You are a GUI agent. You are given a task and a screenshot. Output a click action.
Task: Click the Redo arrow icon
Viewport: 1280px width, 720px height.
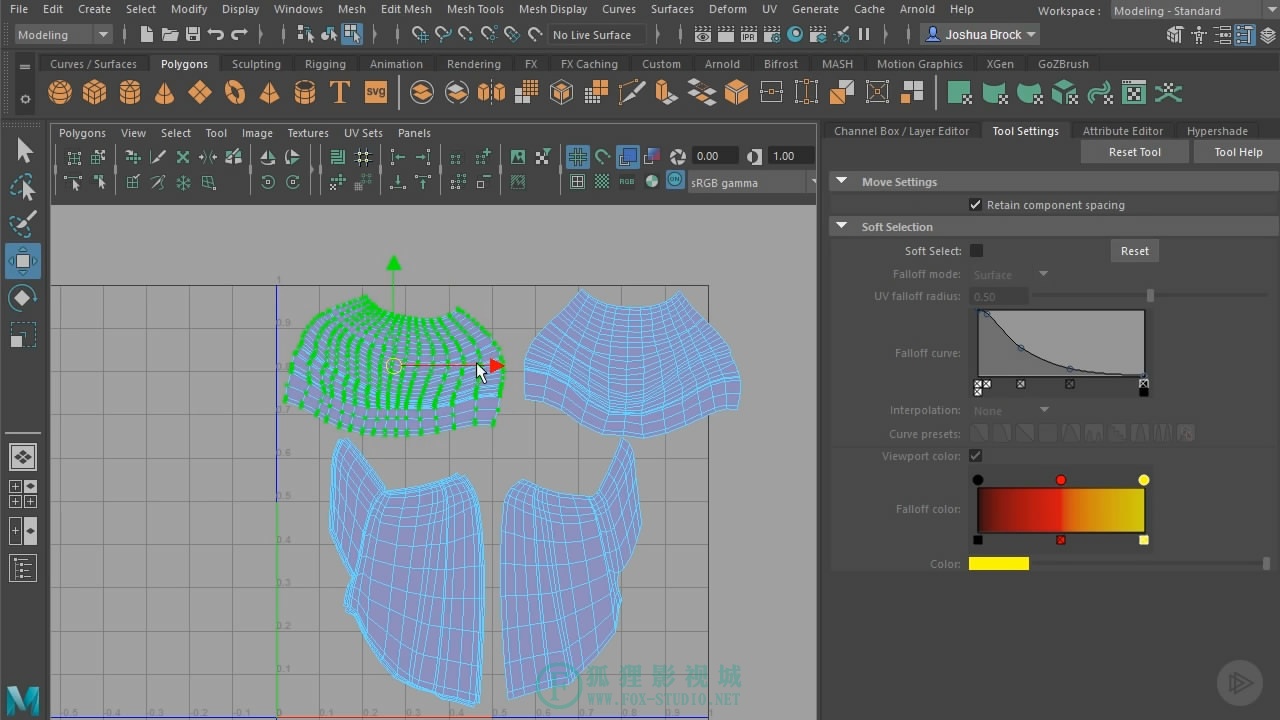239,35
